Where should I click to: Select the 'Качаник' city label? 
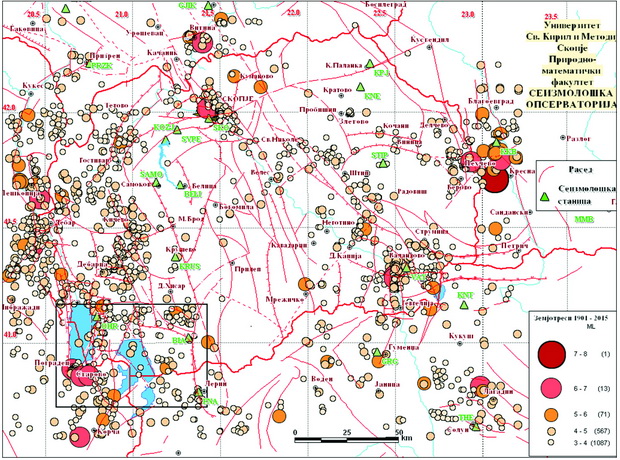click(163, 53)
